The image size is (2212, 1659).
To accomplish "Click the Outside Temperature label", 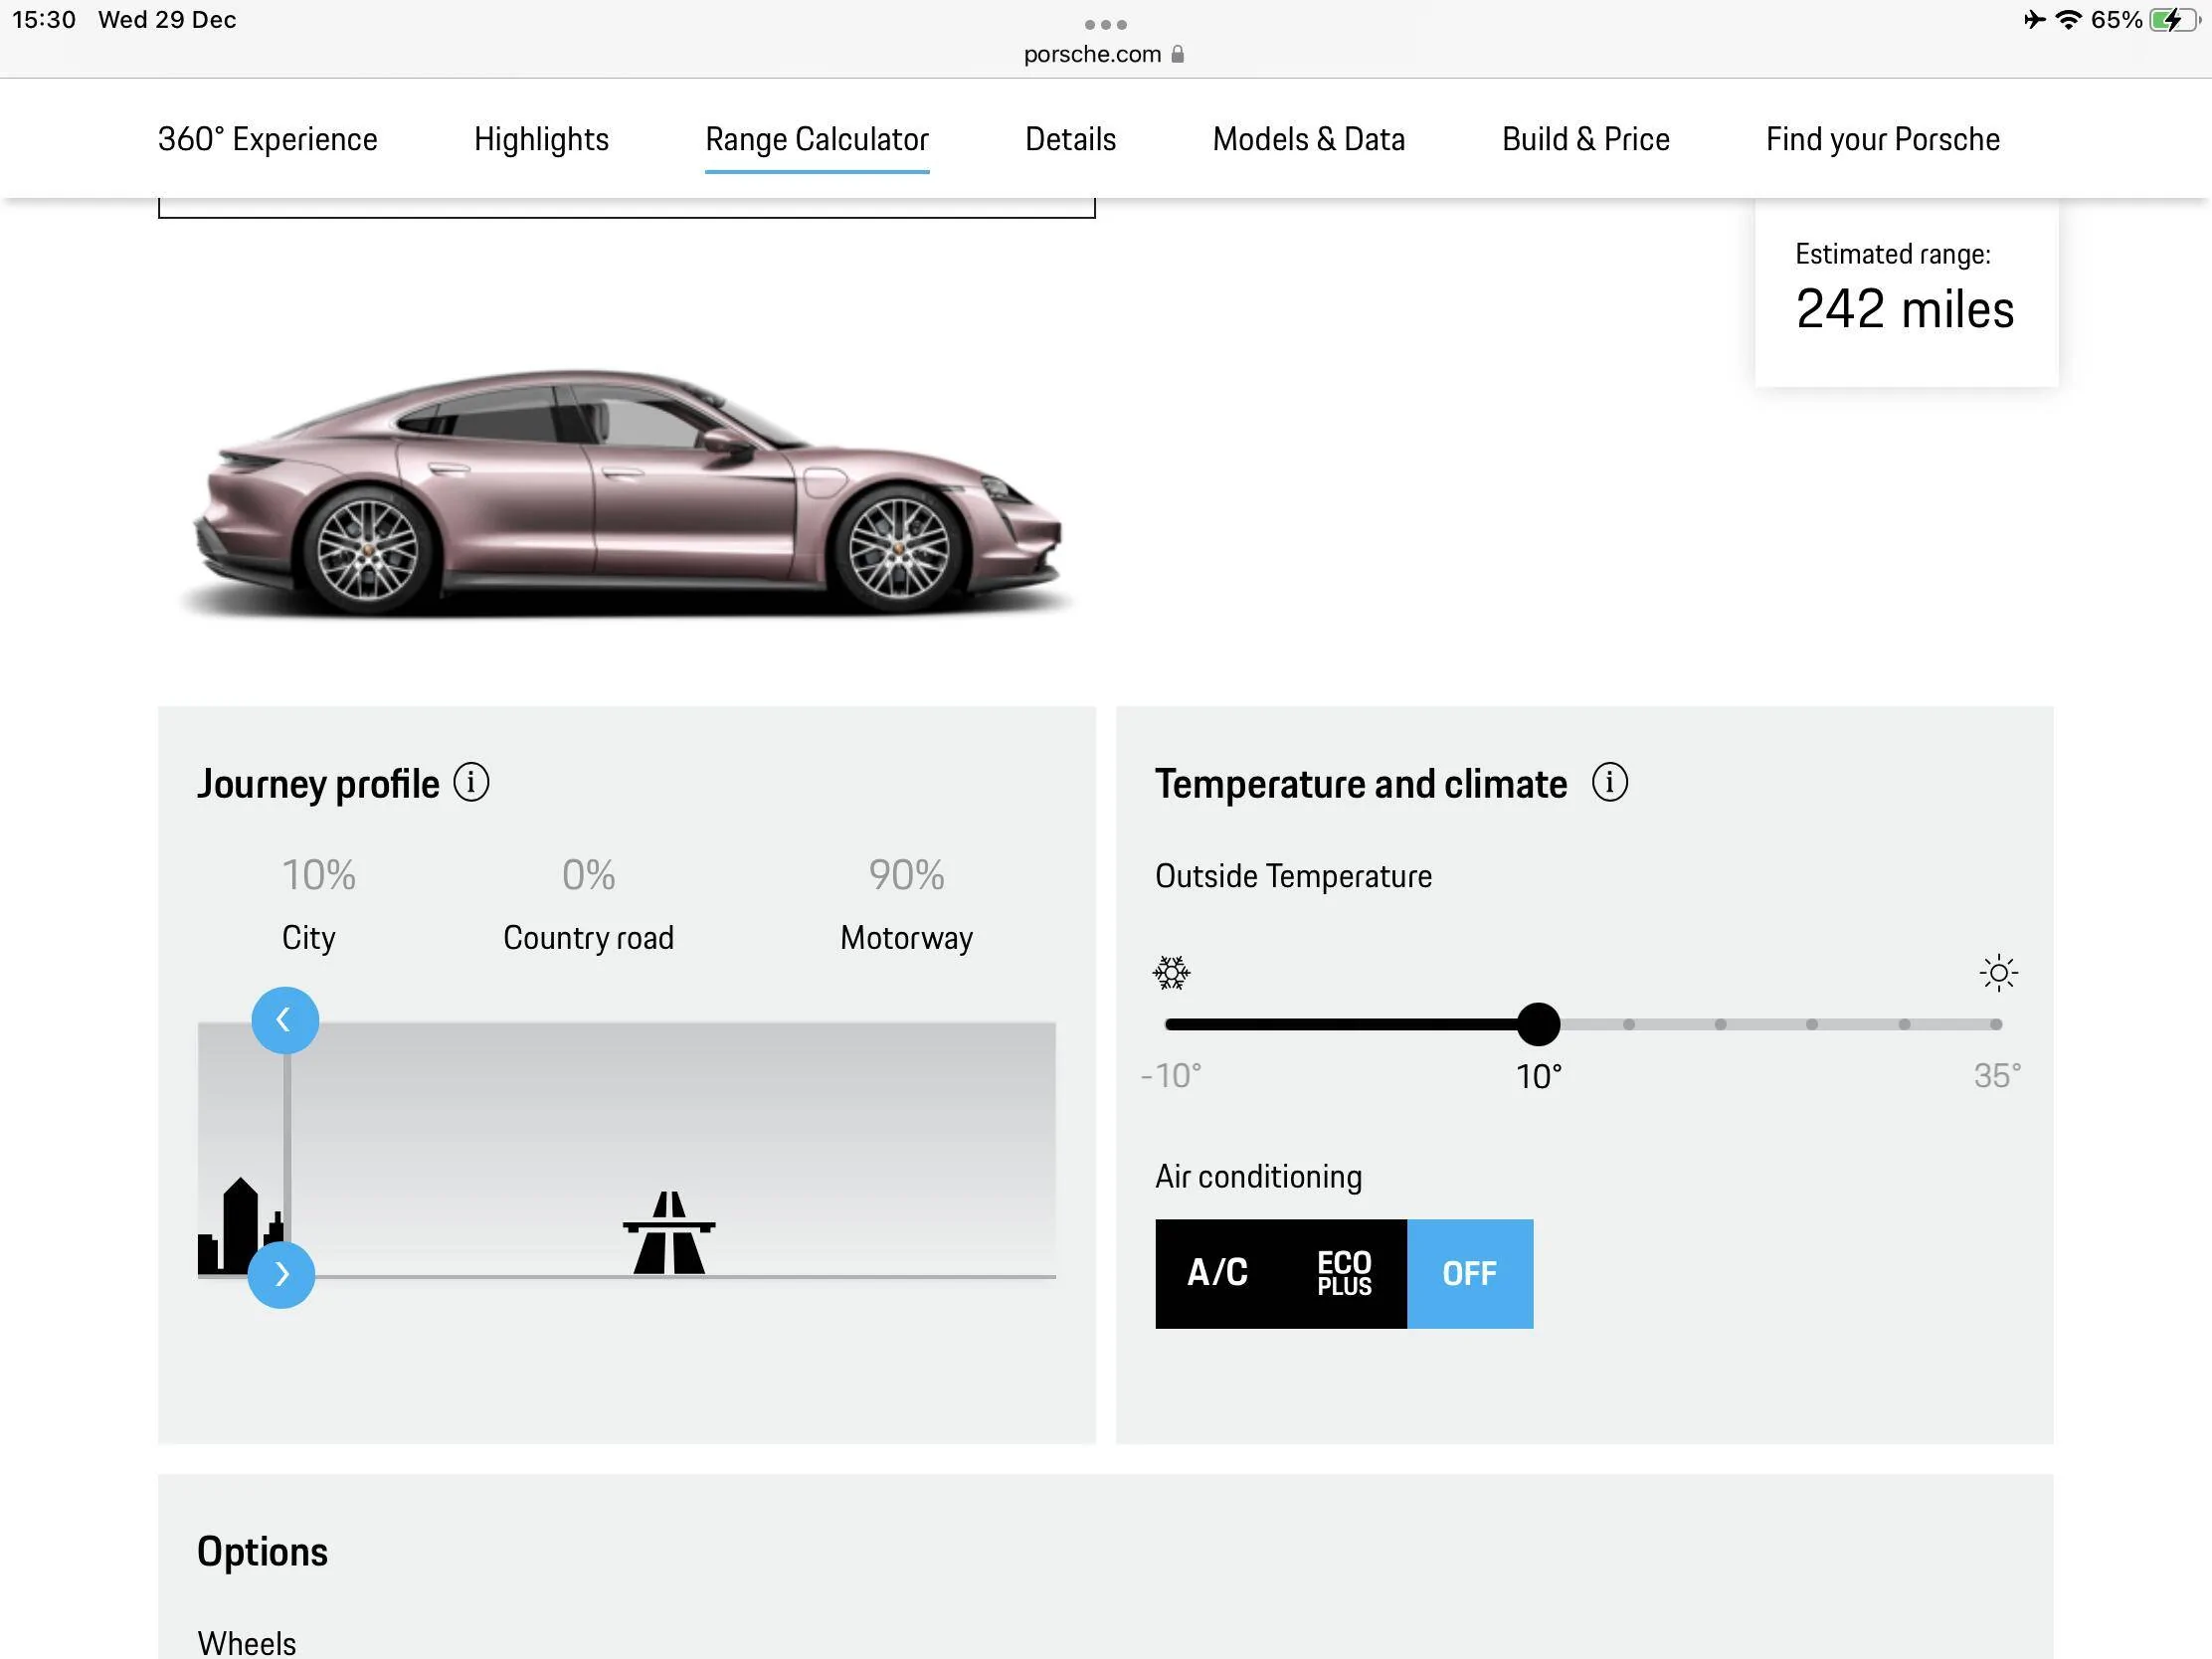I will (1293, 876).
